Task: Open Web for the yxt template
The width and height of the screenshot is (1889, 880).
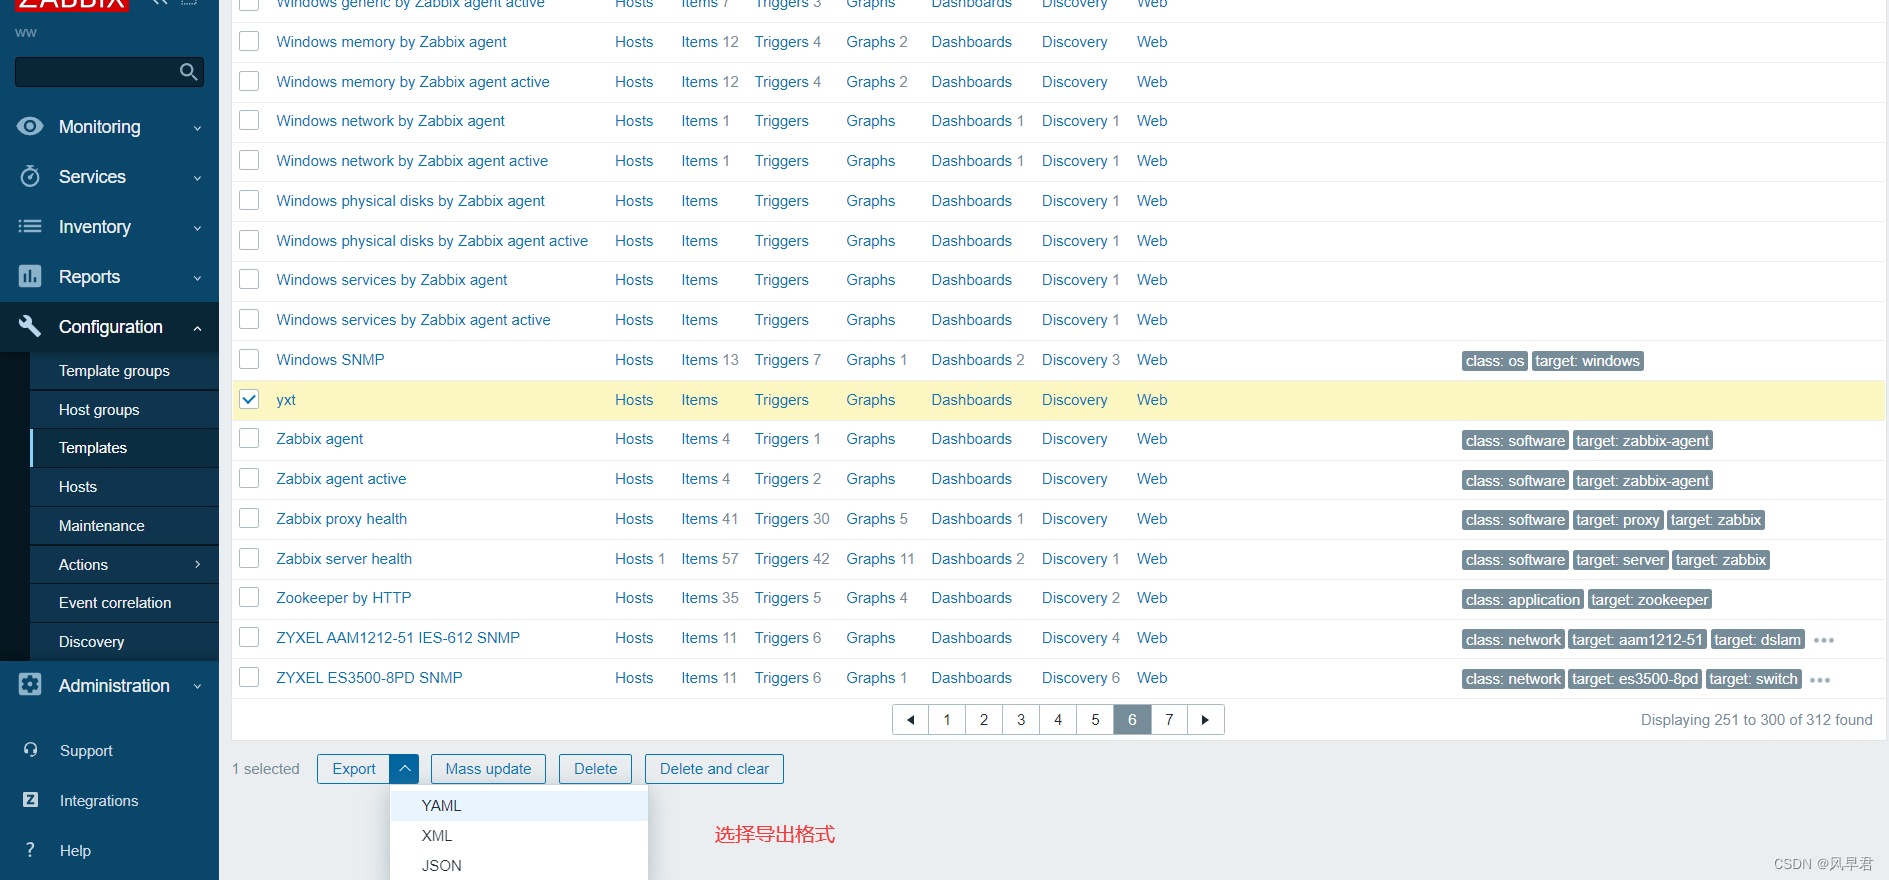Action: pyautogui.click(x=1152, y=400)
